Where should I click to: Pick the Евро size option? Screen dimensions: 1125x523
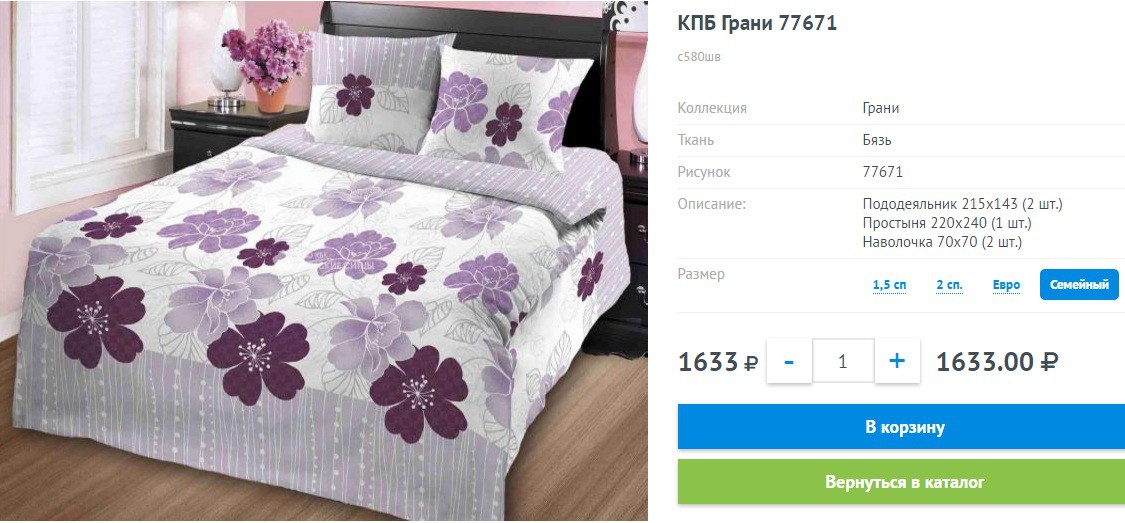point(1007,285)
